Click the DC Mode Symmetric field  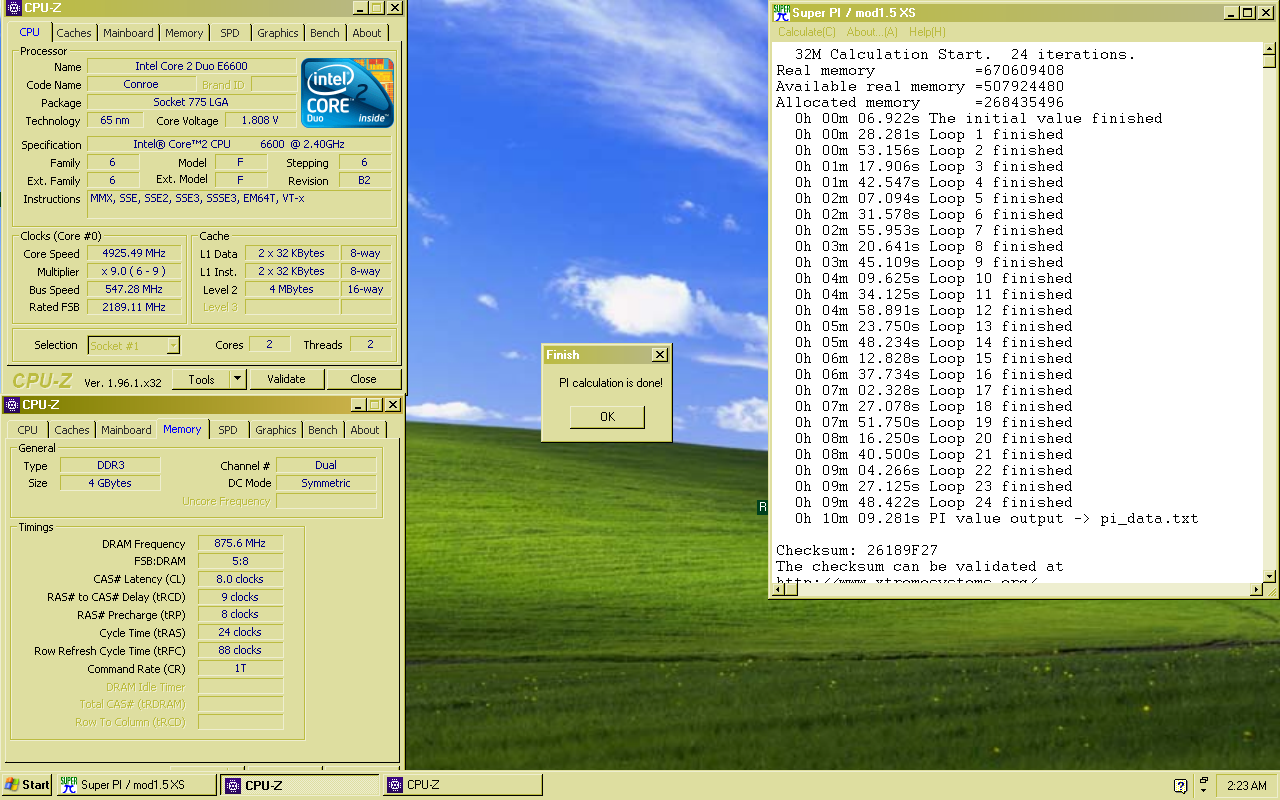pos(326,483)
